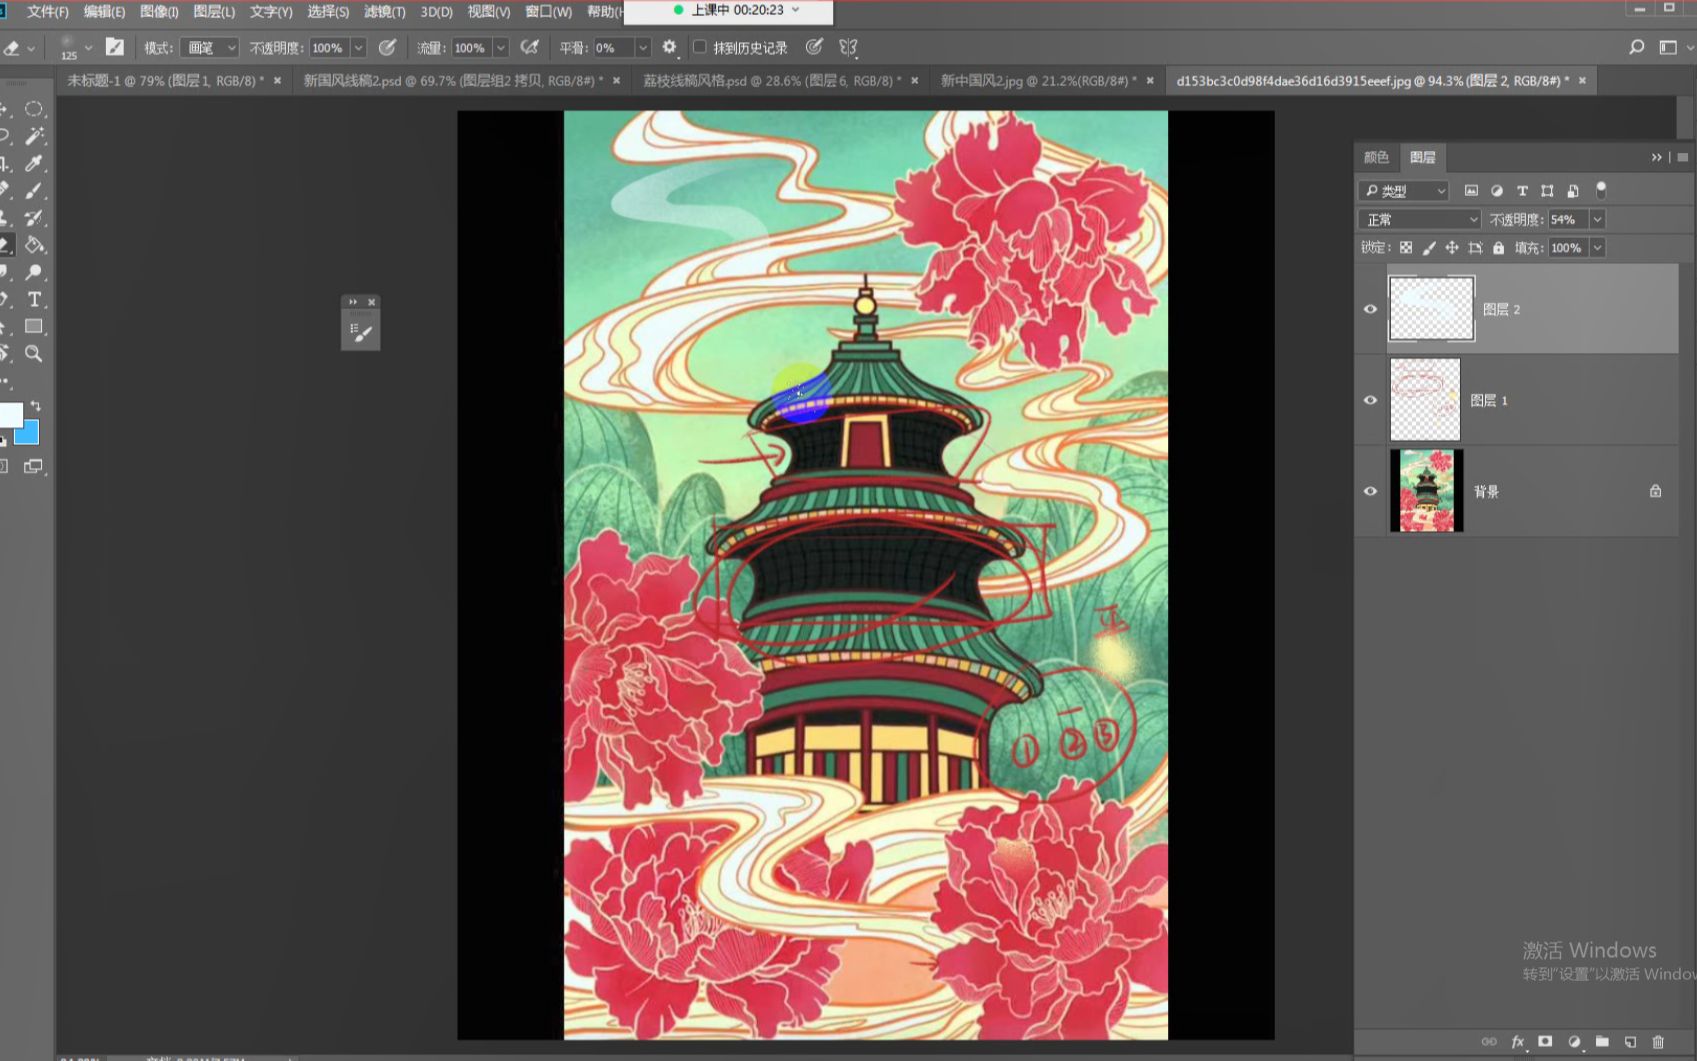This screenshot has width=1697, height=1061.
Task: Filter layers by shape type
Action: click(1547, 190)
